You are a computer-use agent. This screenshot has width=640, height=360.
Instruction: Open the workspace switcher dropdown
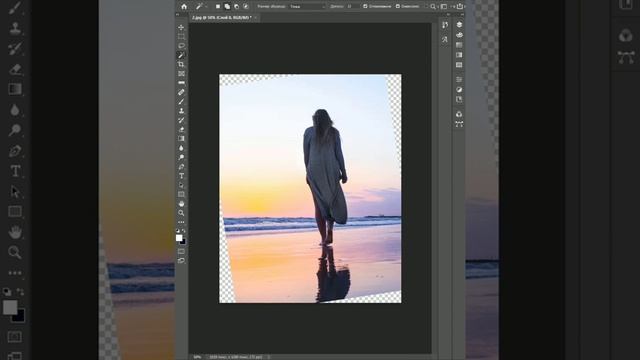pos(445,7)
